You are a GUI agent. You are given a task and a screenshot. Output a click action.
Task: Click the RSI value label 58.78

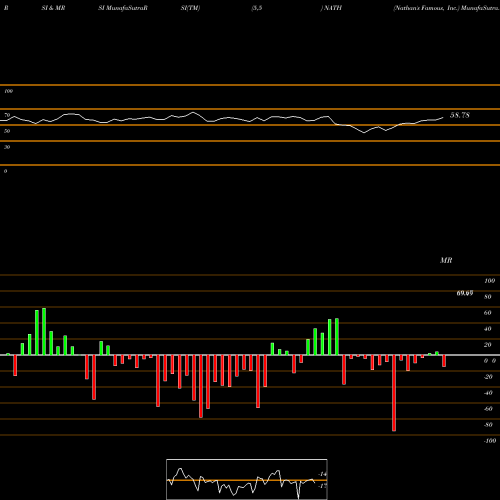pyautogui.click(x=460, y=115)
